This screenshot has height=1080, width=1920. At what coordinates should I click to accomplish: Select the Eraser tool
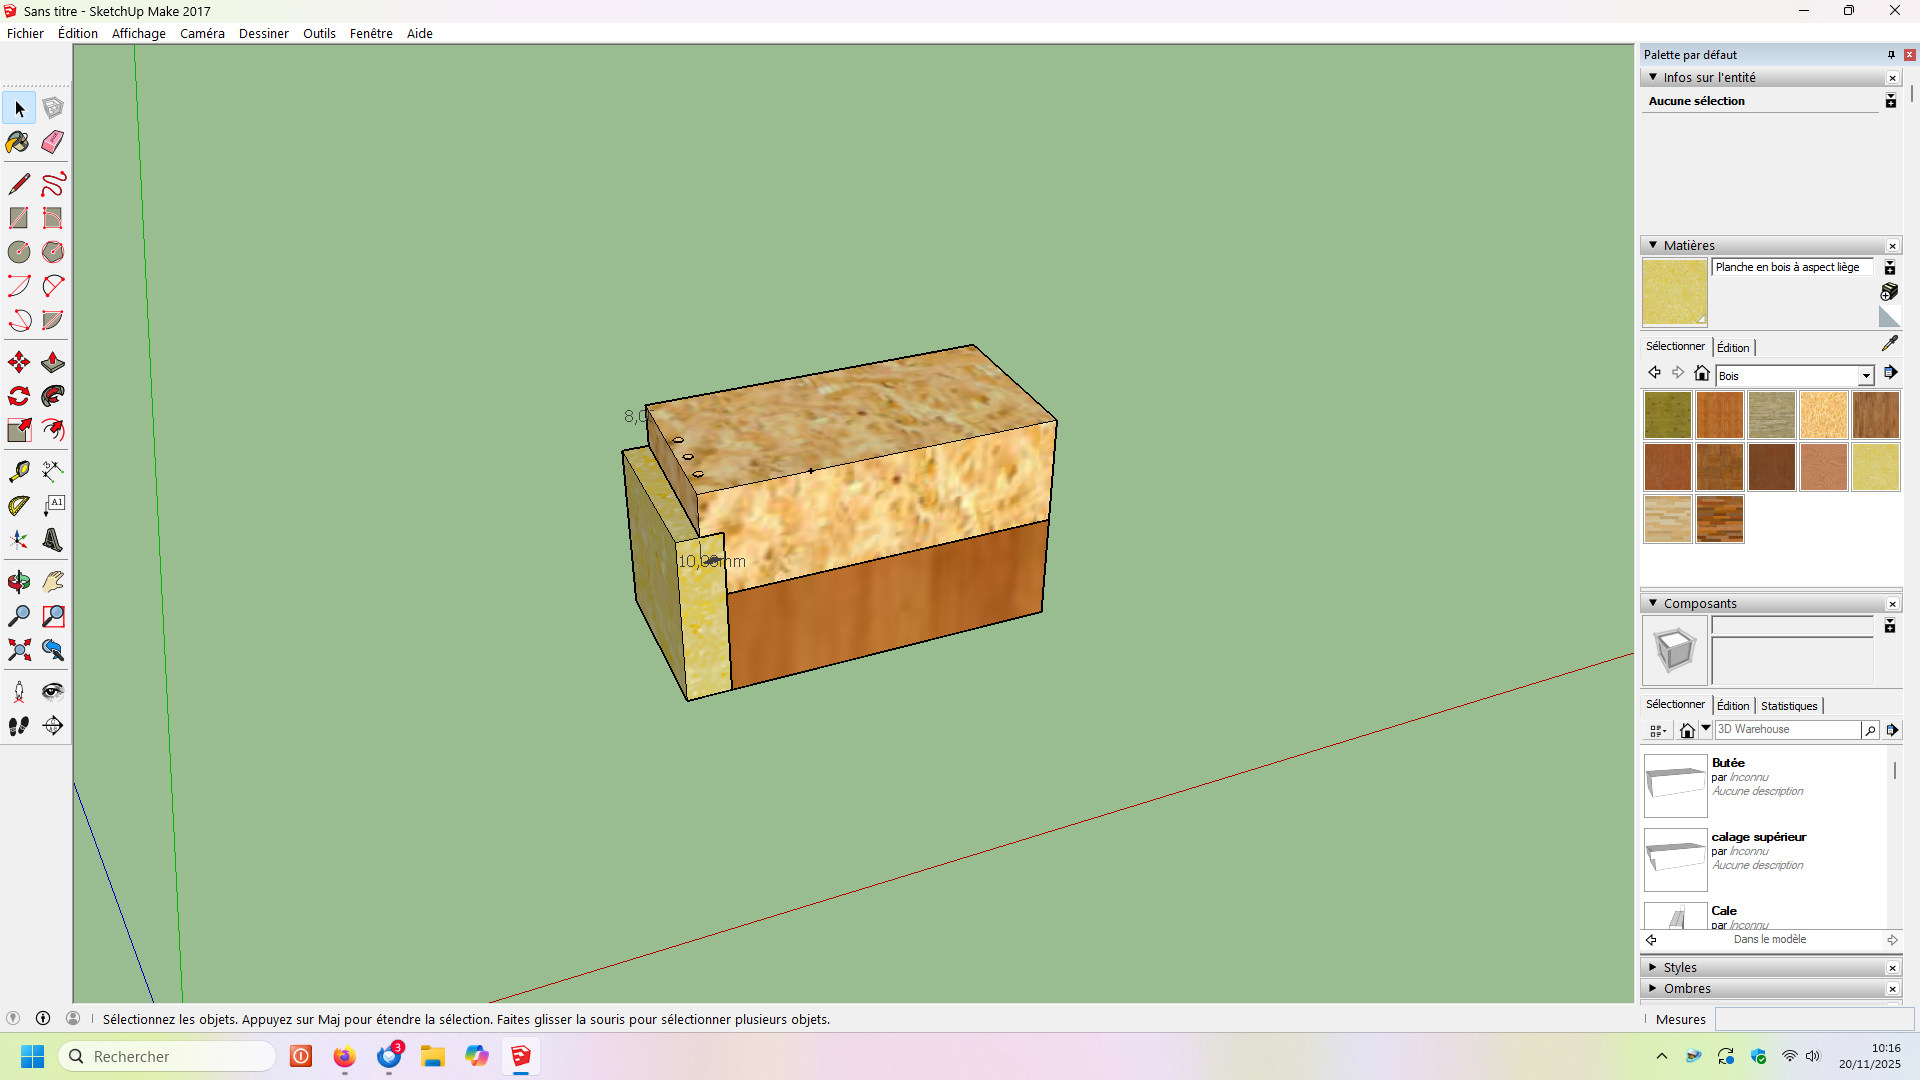tap(53, 142)
